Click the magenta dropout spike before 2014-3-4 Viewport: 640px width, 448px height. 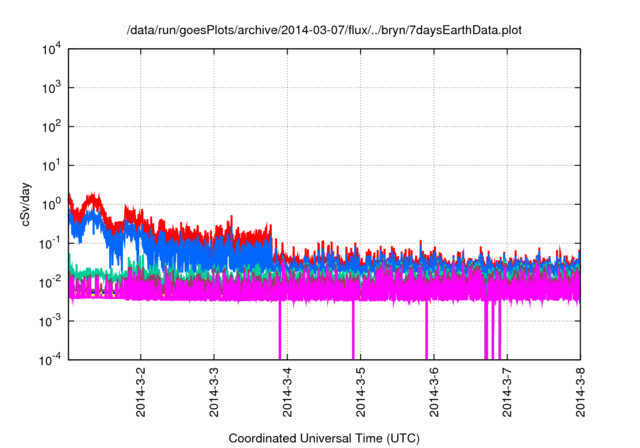click(x=280, y=330)
